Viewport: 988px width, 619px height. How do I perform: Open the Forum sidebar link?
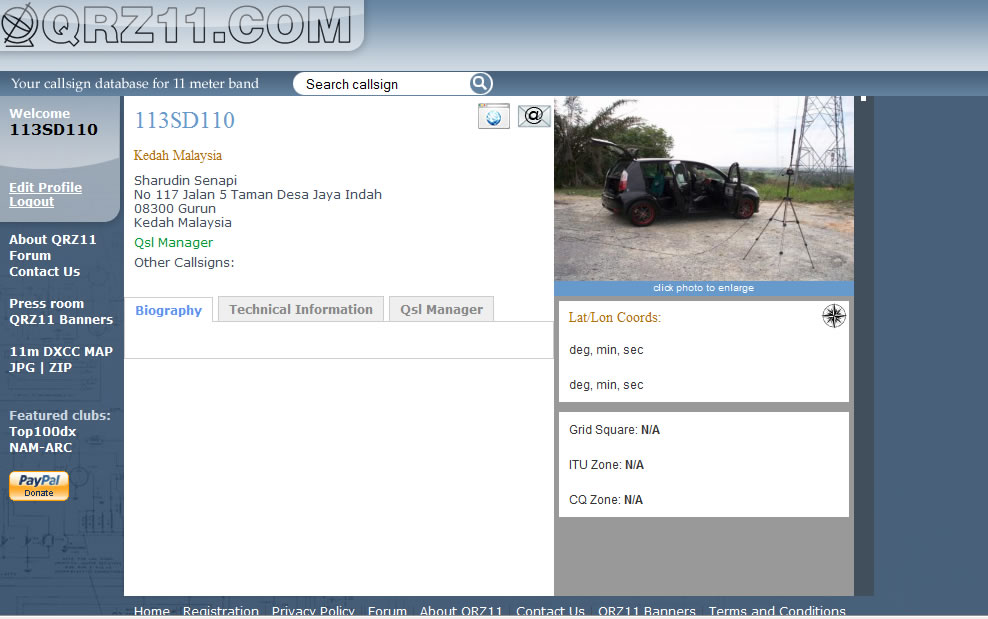pyautogui.click(x=30, y=256)
